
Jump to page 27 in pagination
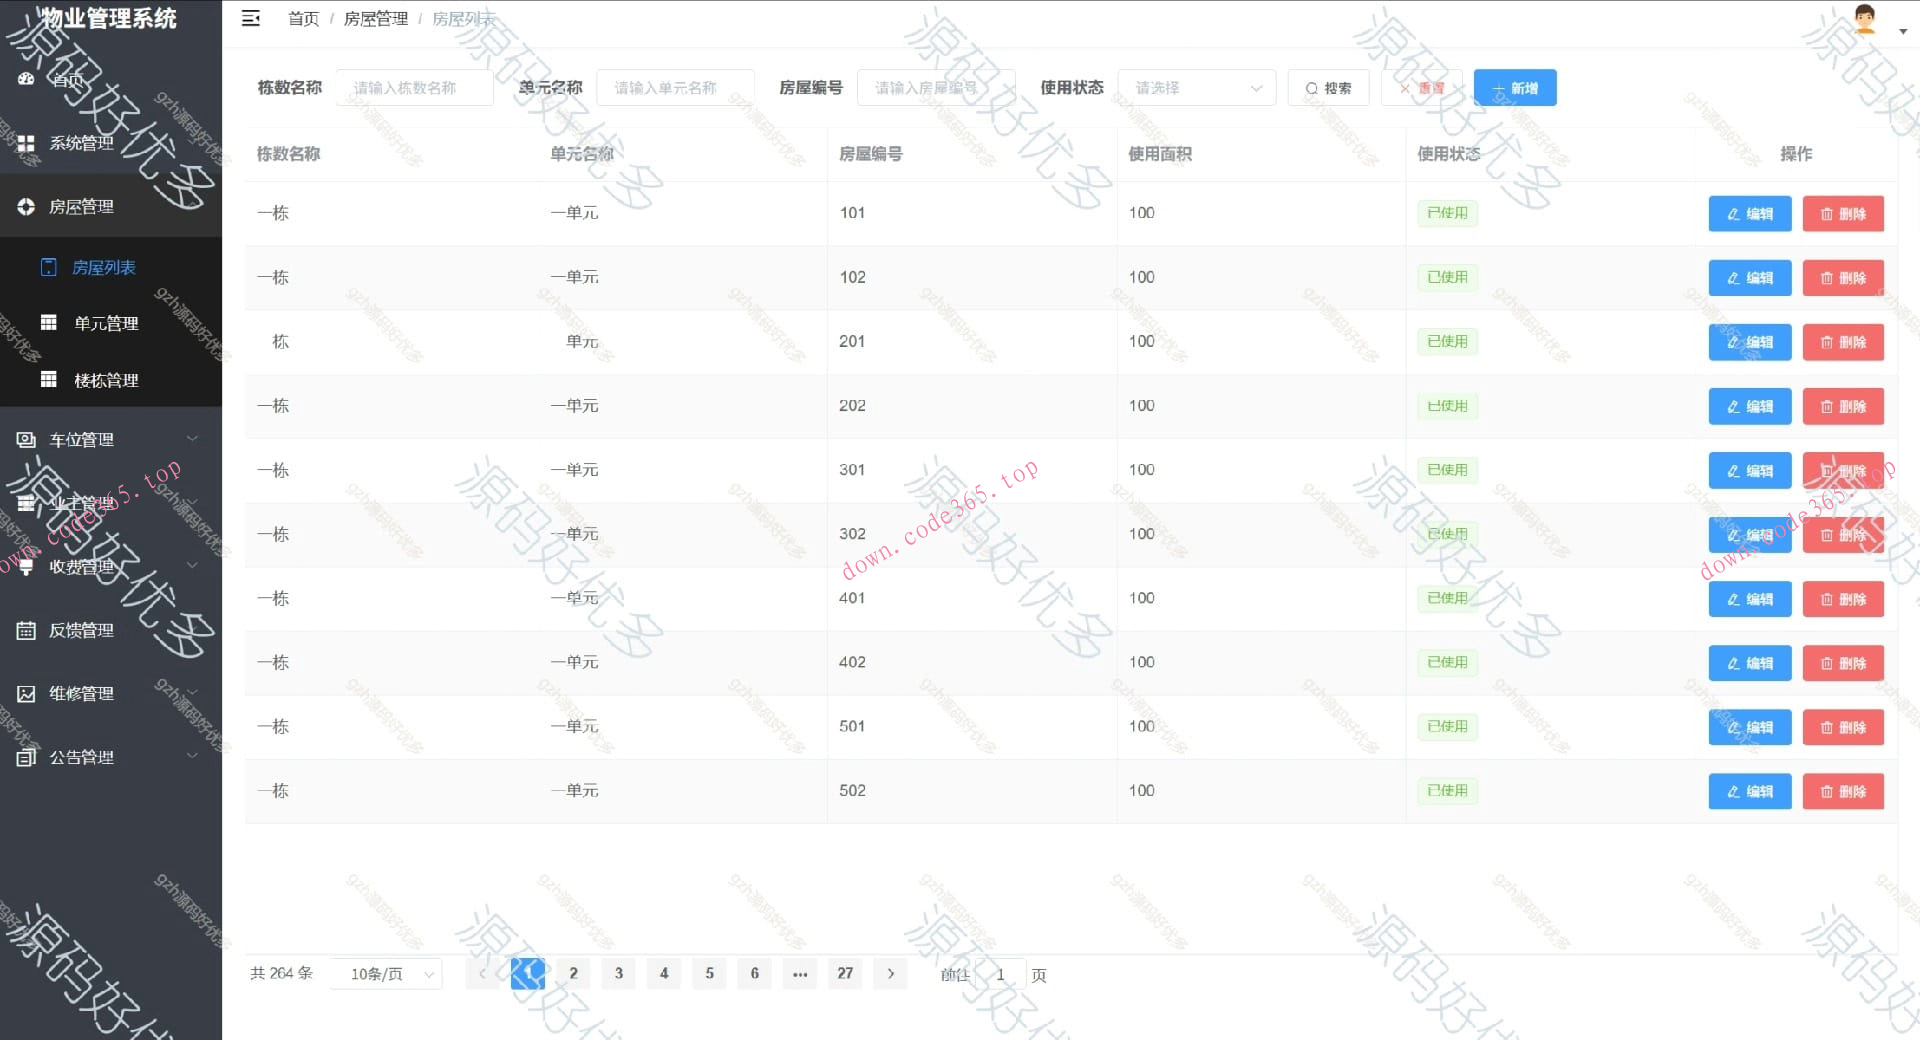coord(845,973)
